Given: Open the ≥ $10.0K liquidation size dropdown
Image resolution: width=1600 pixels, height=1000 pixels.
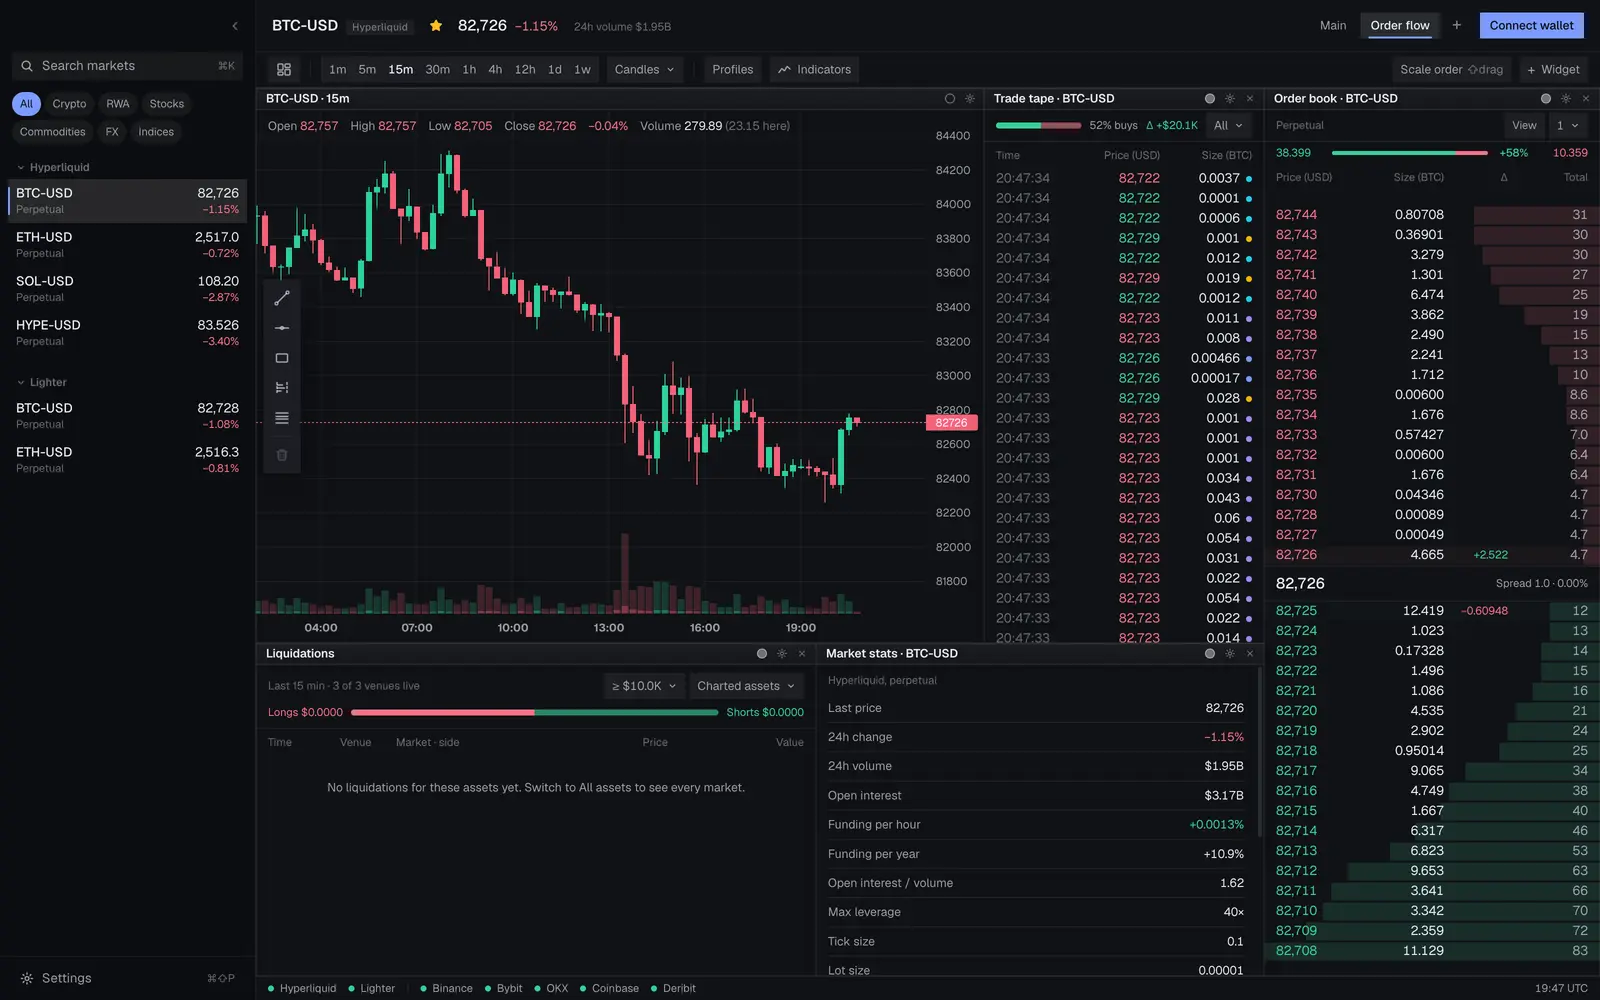Looking at the screenshot, I should (x=644, y=686).
